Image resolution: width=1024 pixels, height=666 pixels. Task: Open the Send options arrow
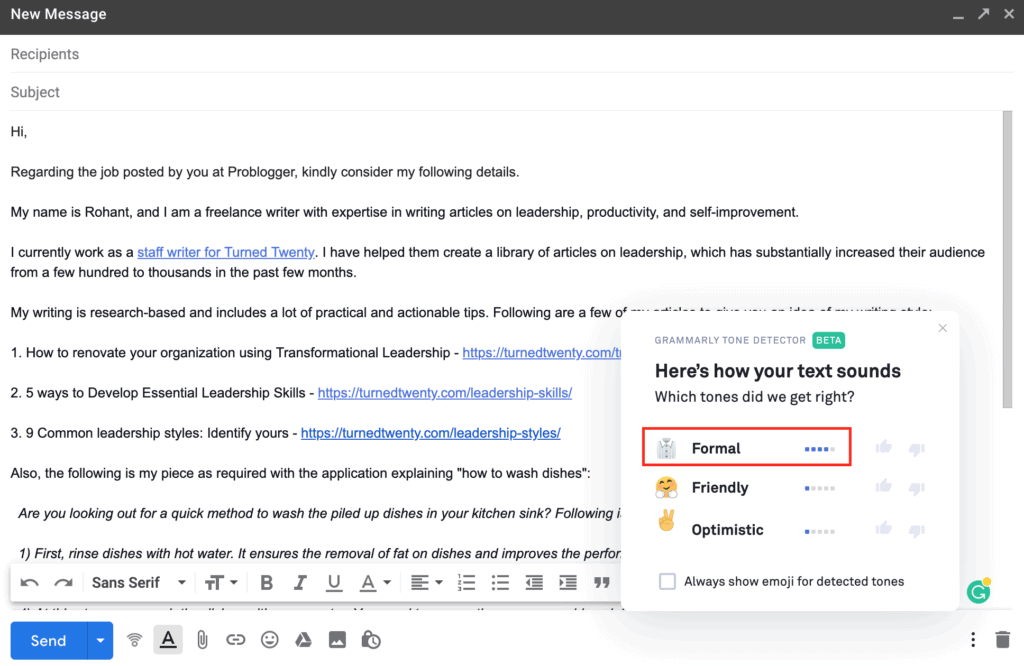point(100,641)
